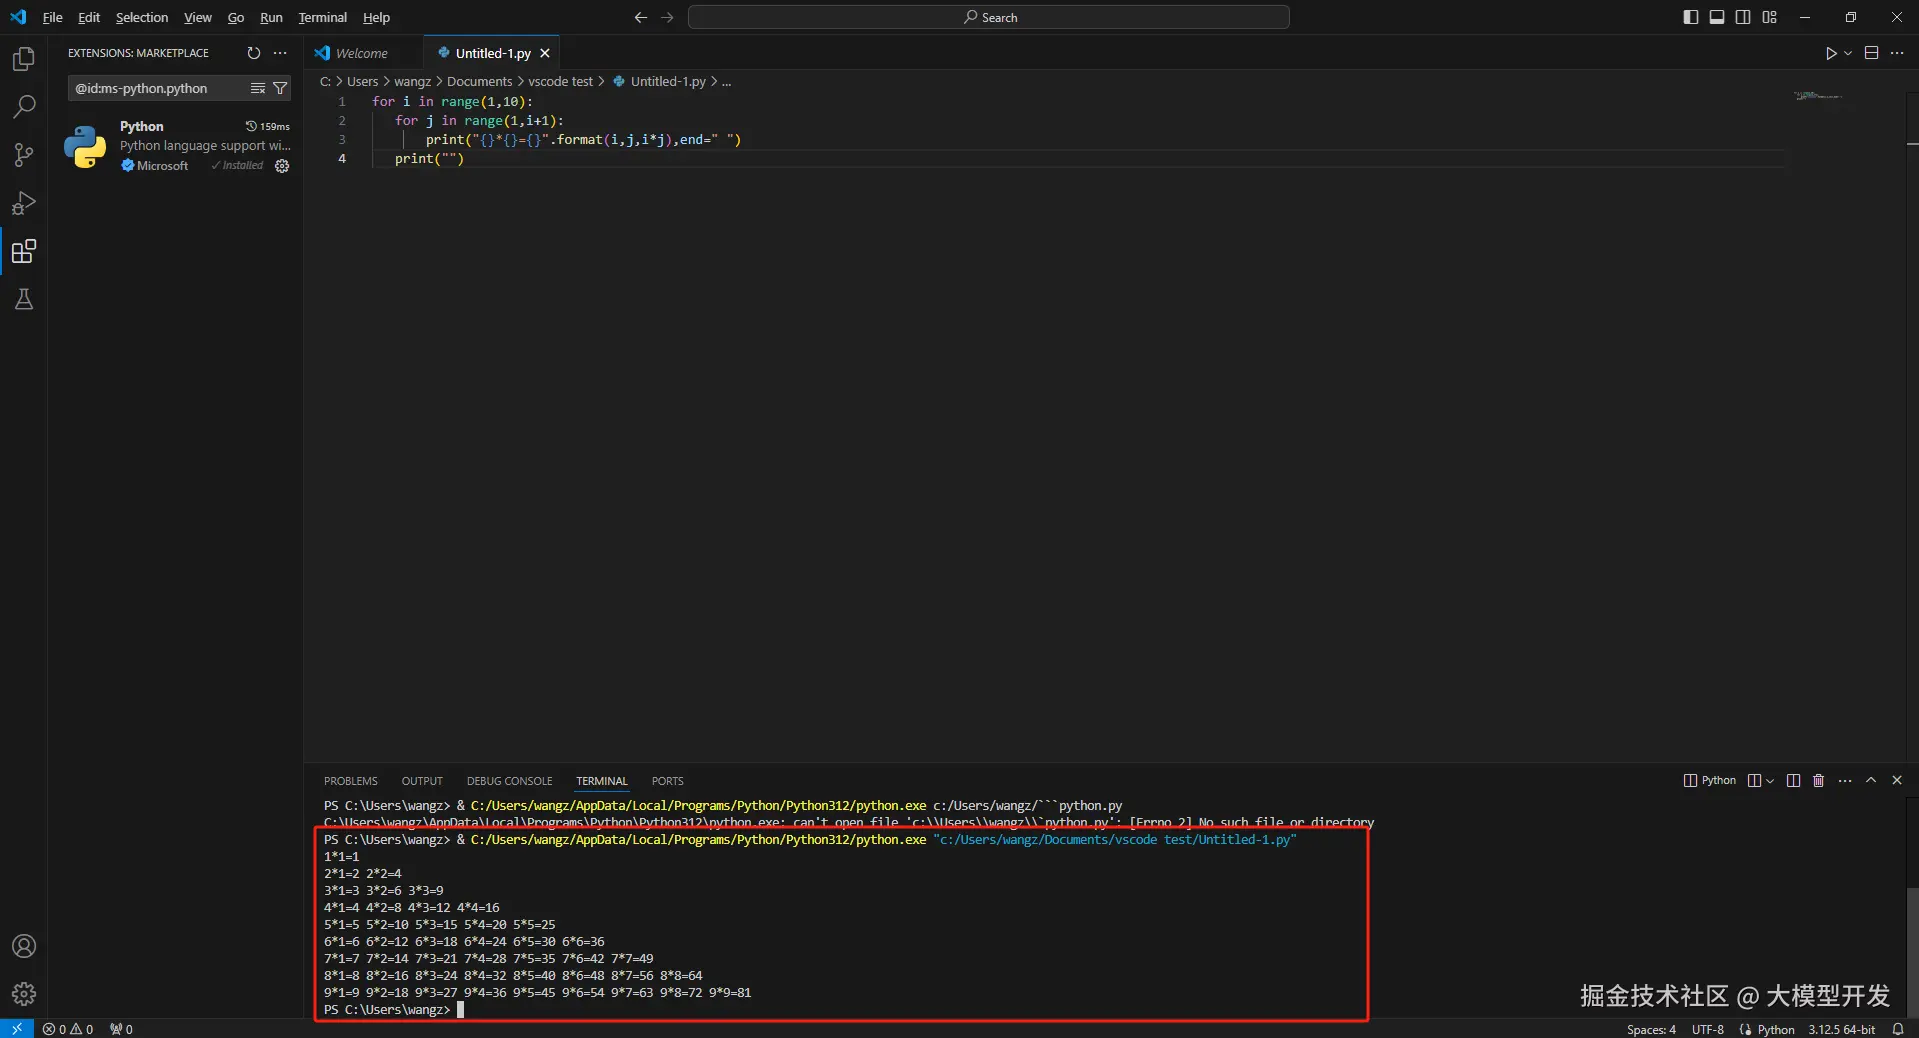Image resolution: width=1919 pixels, height=1038 pixels.
Task: Split the editor to the right
Action: [x=1872, y=53]
